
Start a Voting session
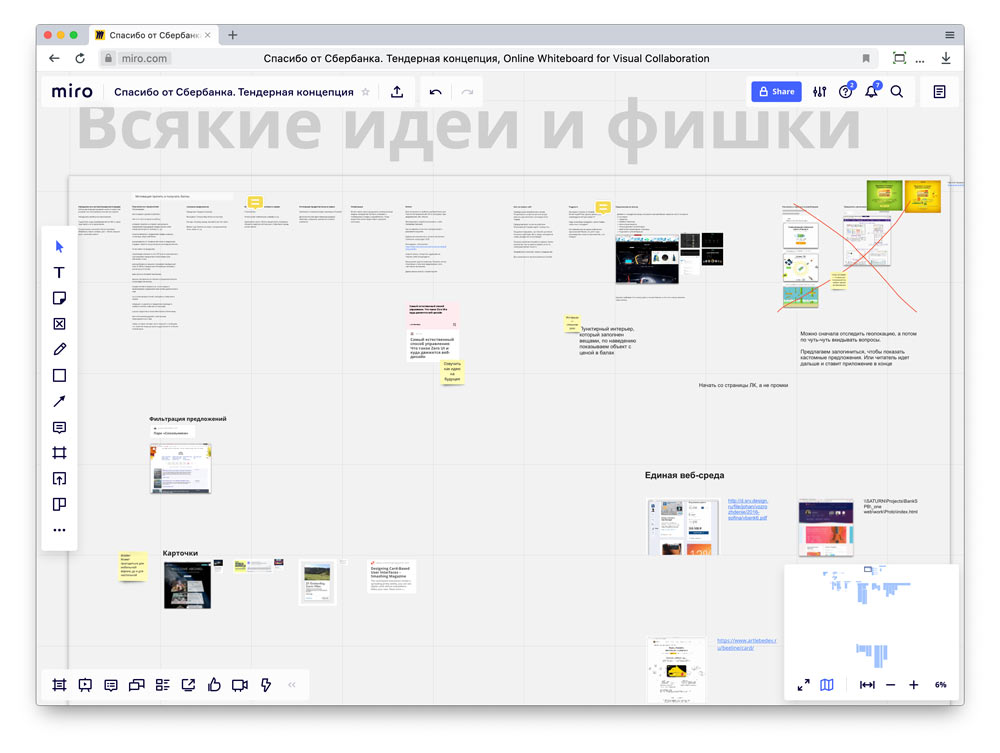pos(214,685)
